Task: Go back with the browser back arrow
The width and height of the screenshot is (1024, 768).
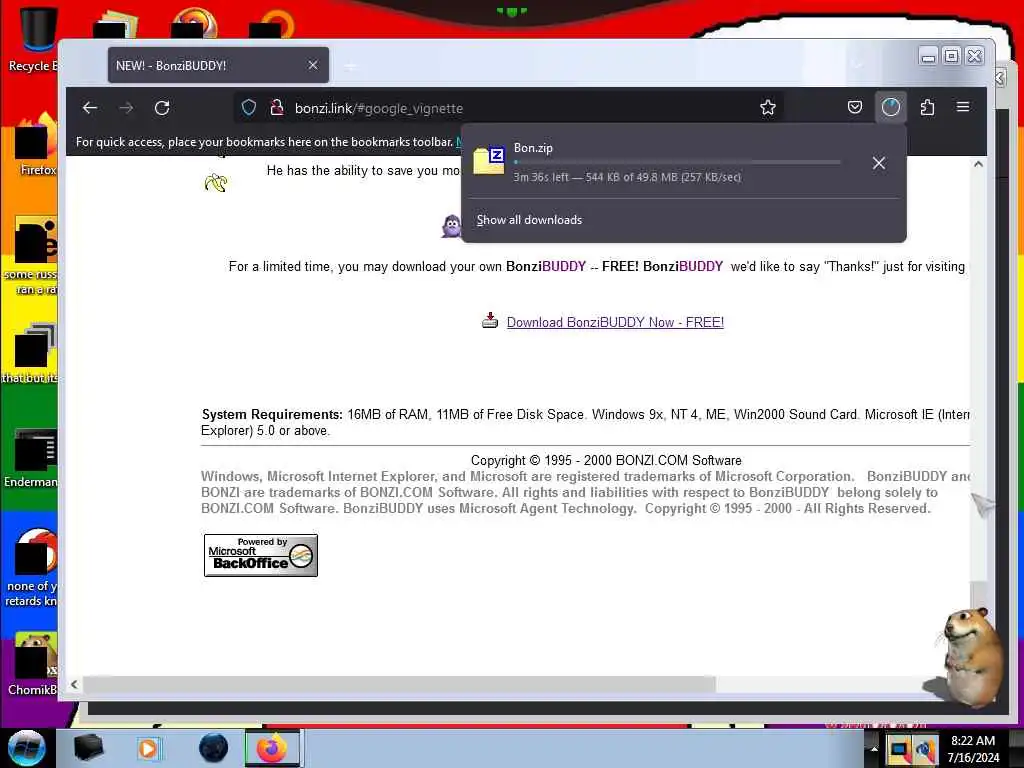Action: tap(90, 108)
